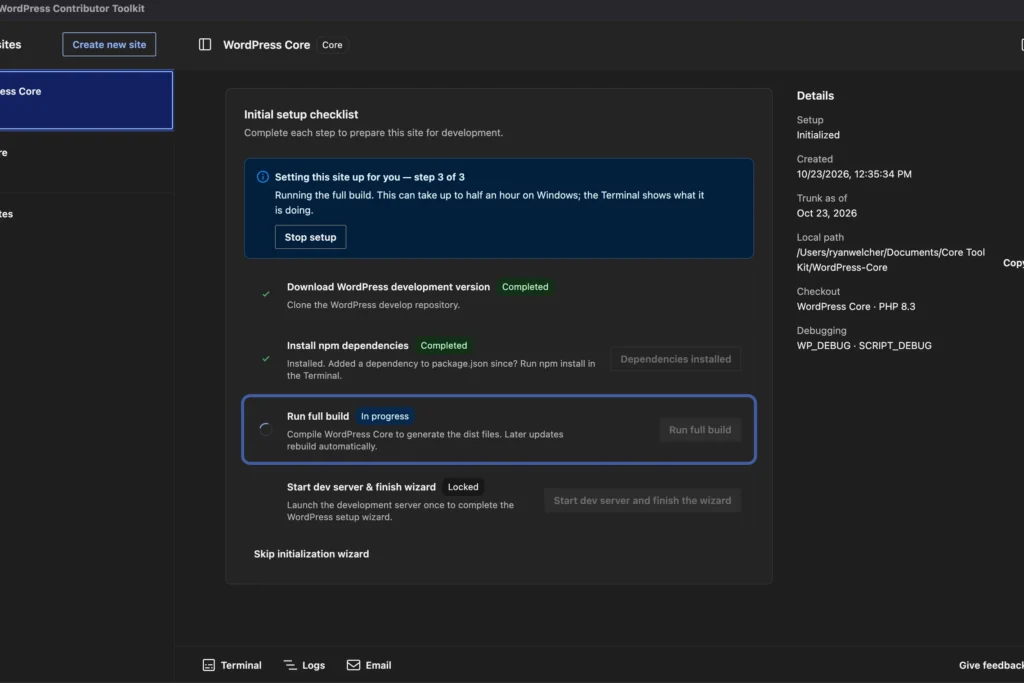
Task: Click the checkmark next to Install npm dependencies
Action: point(266,358)
